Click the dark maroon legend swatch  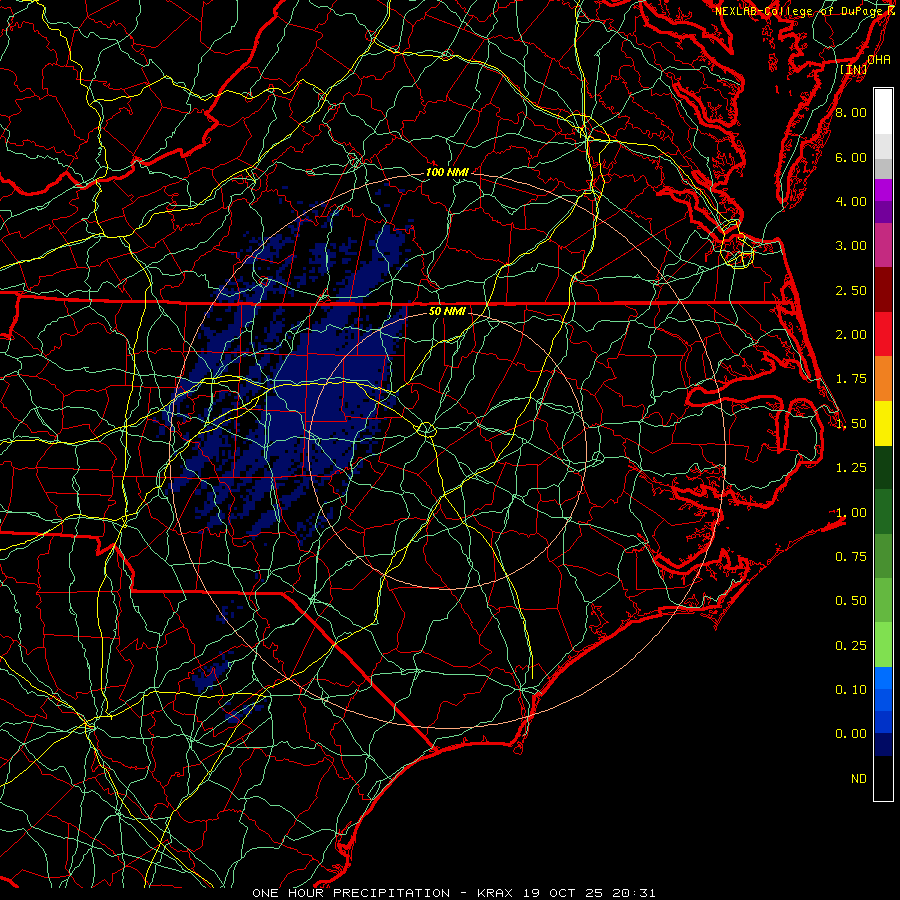[x=883, y=290]
